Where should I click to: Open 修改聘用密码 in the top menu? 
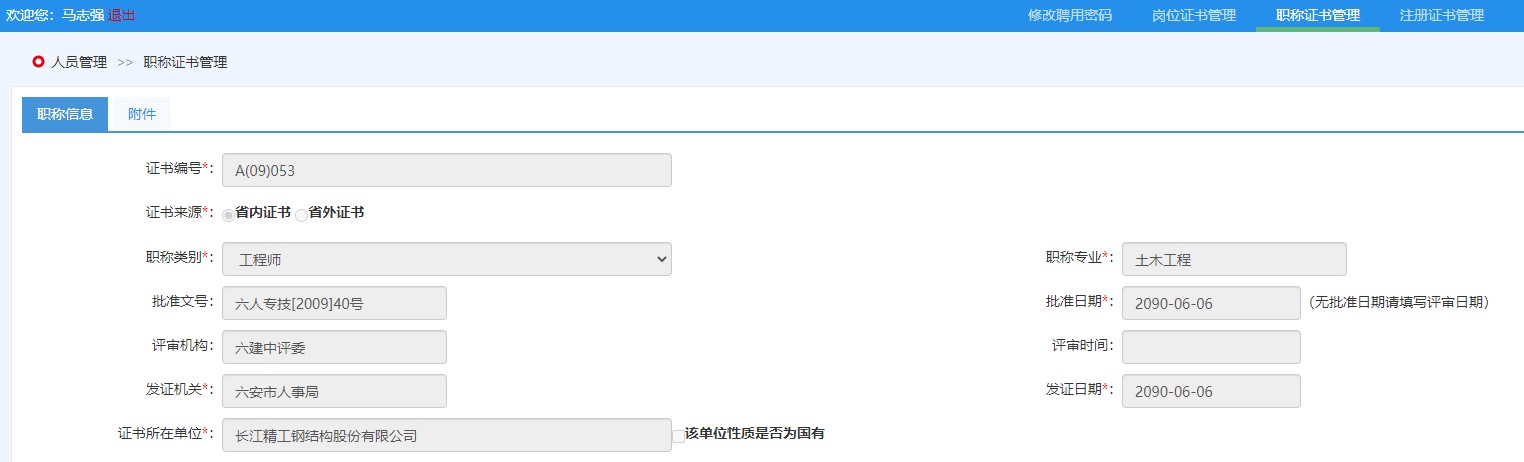pos(1069,16)
